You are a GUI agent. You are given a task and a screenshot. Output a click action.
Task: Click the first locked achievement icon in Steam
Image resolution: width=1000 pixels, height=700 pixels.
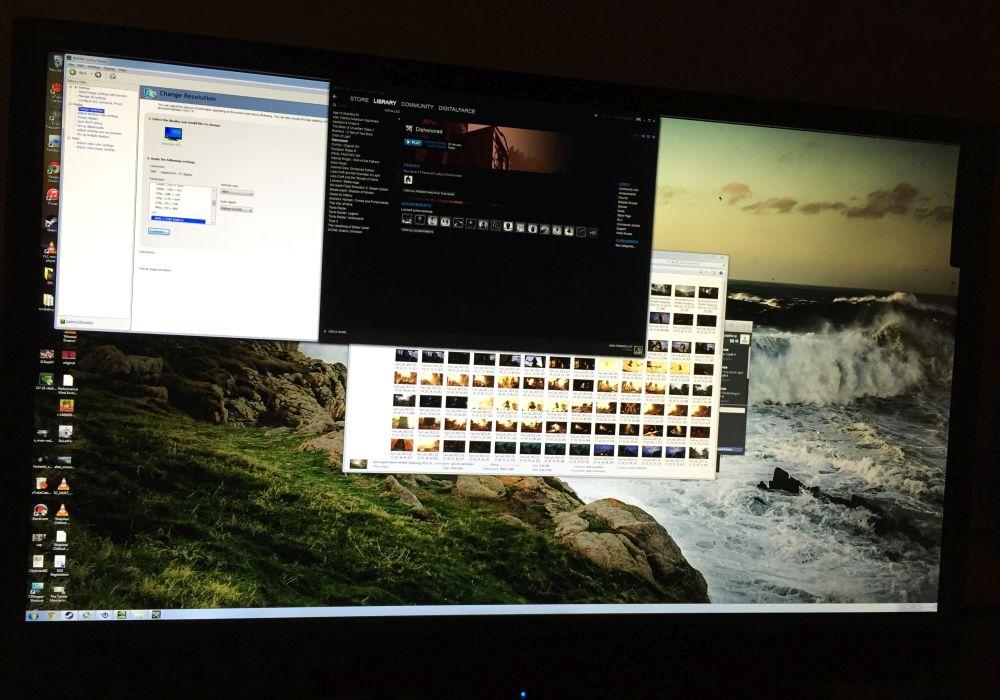pyautogui.click(x=408, y=220)
